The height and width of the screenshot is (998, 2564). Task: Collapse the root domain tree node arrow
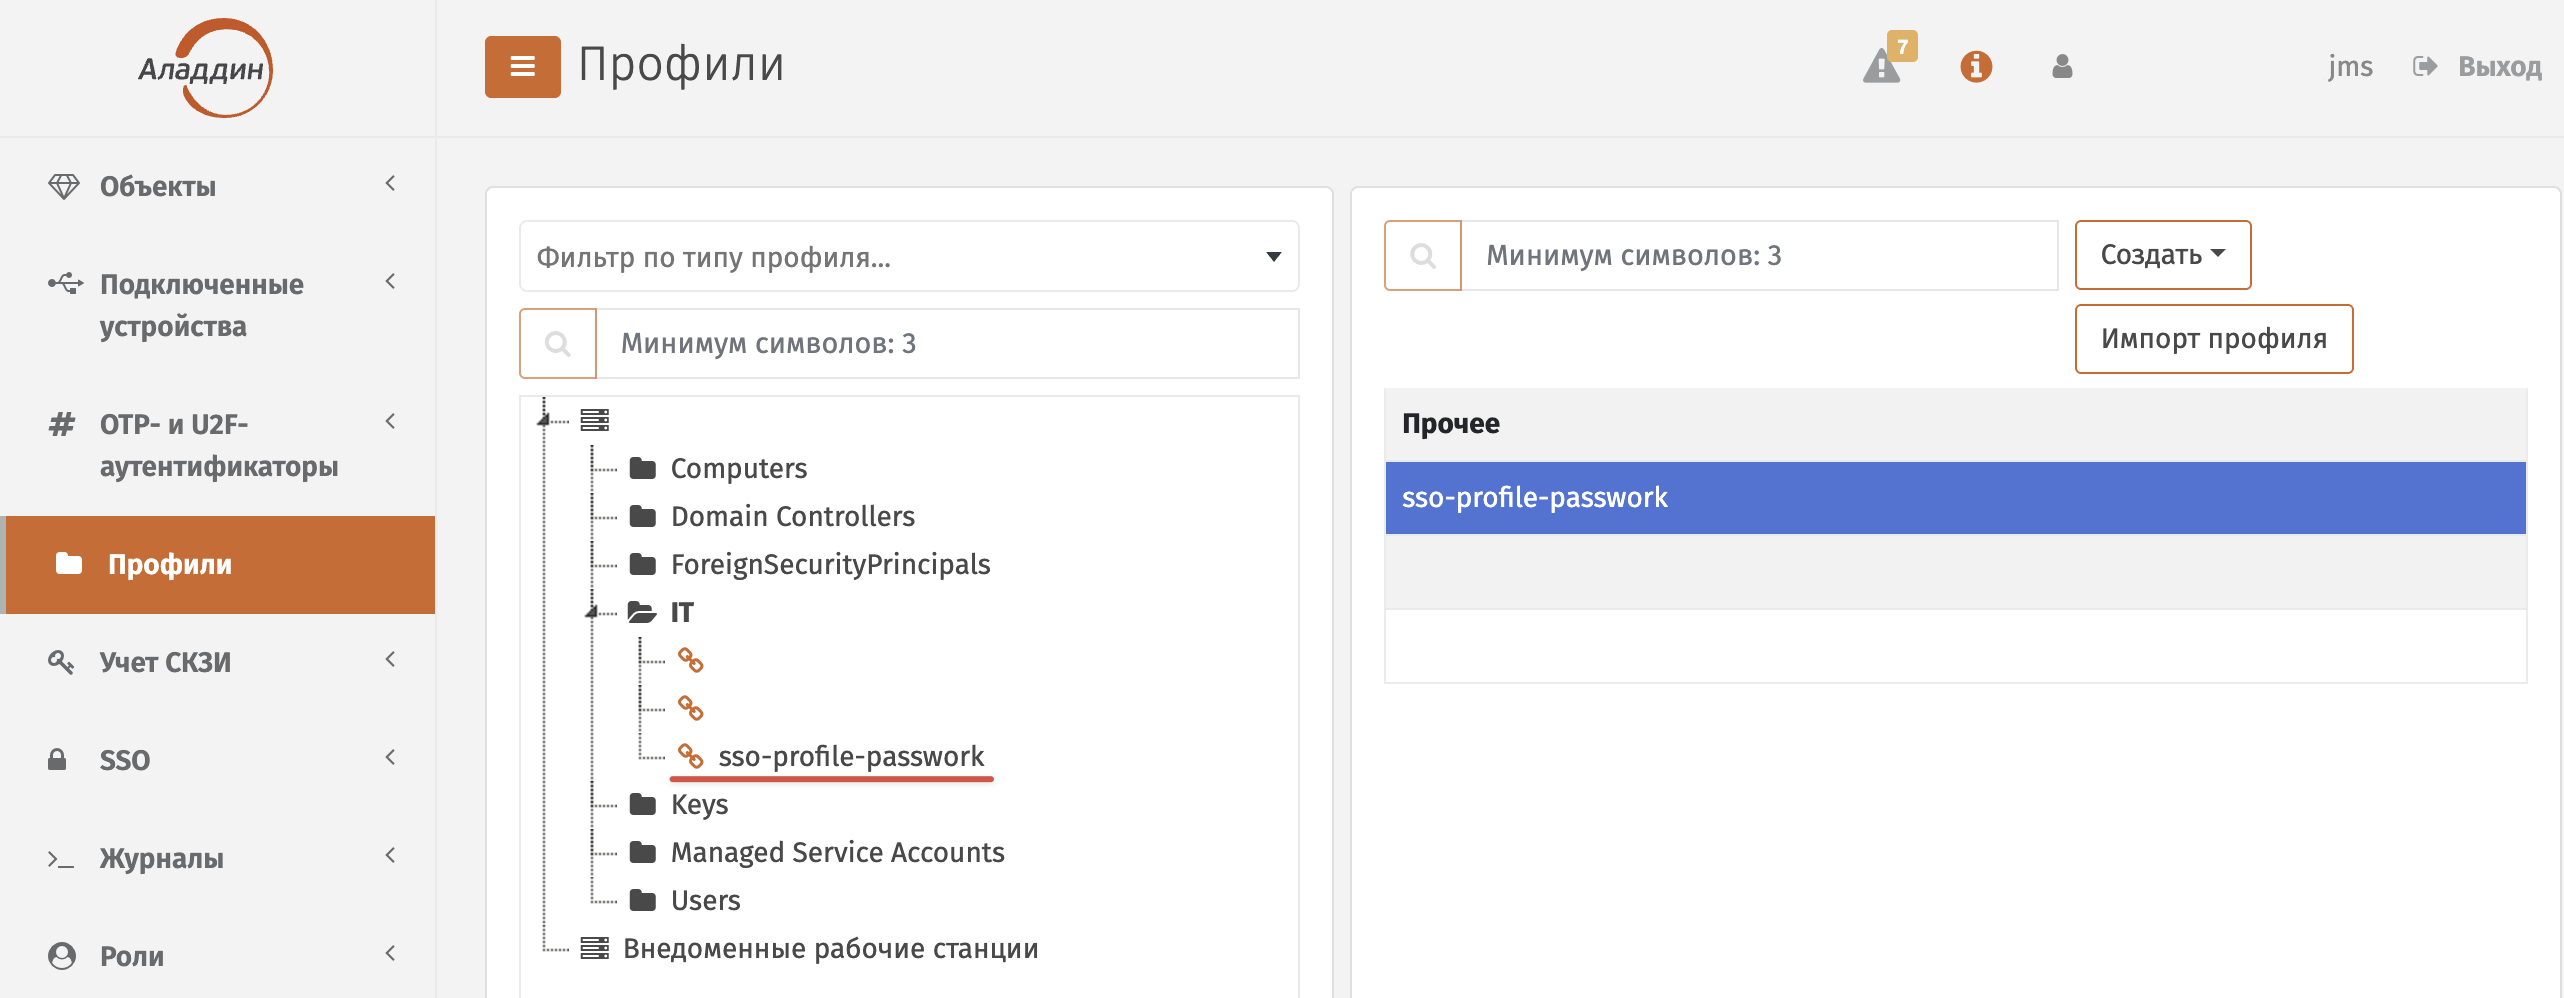[x=544, y=420]
